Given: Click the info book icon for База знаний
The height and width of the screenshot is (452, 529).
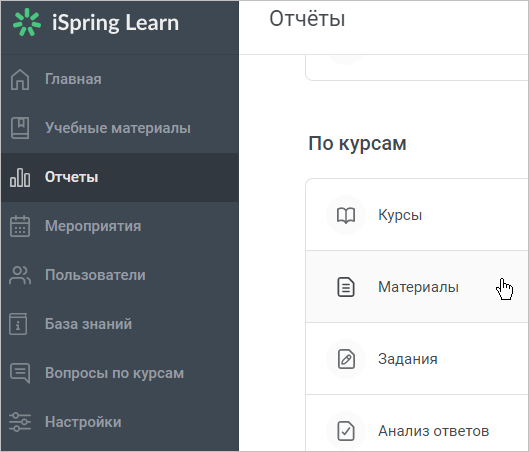Looking at the screenshot, I should [x=18, y=324].
